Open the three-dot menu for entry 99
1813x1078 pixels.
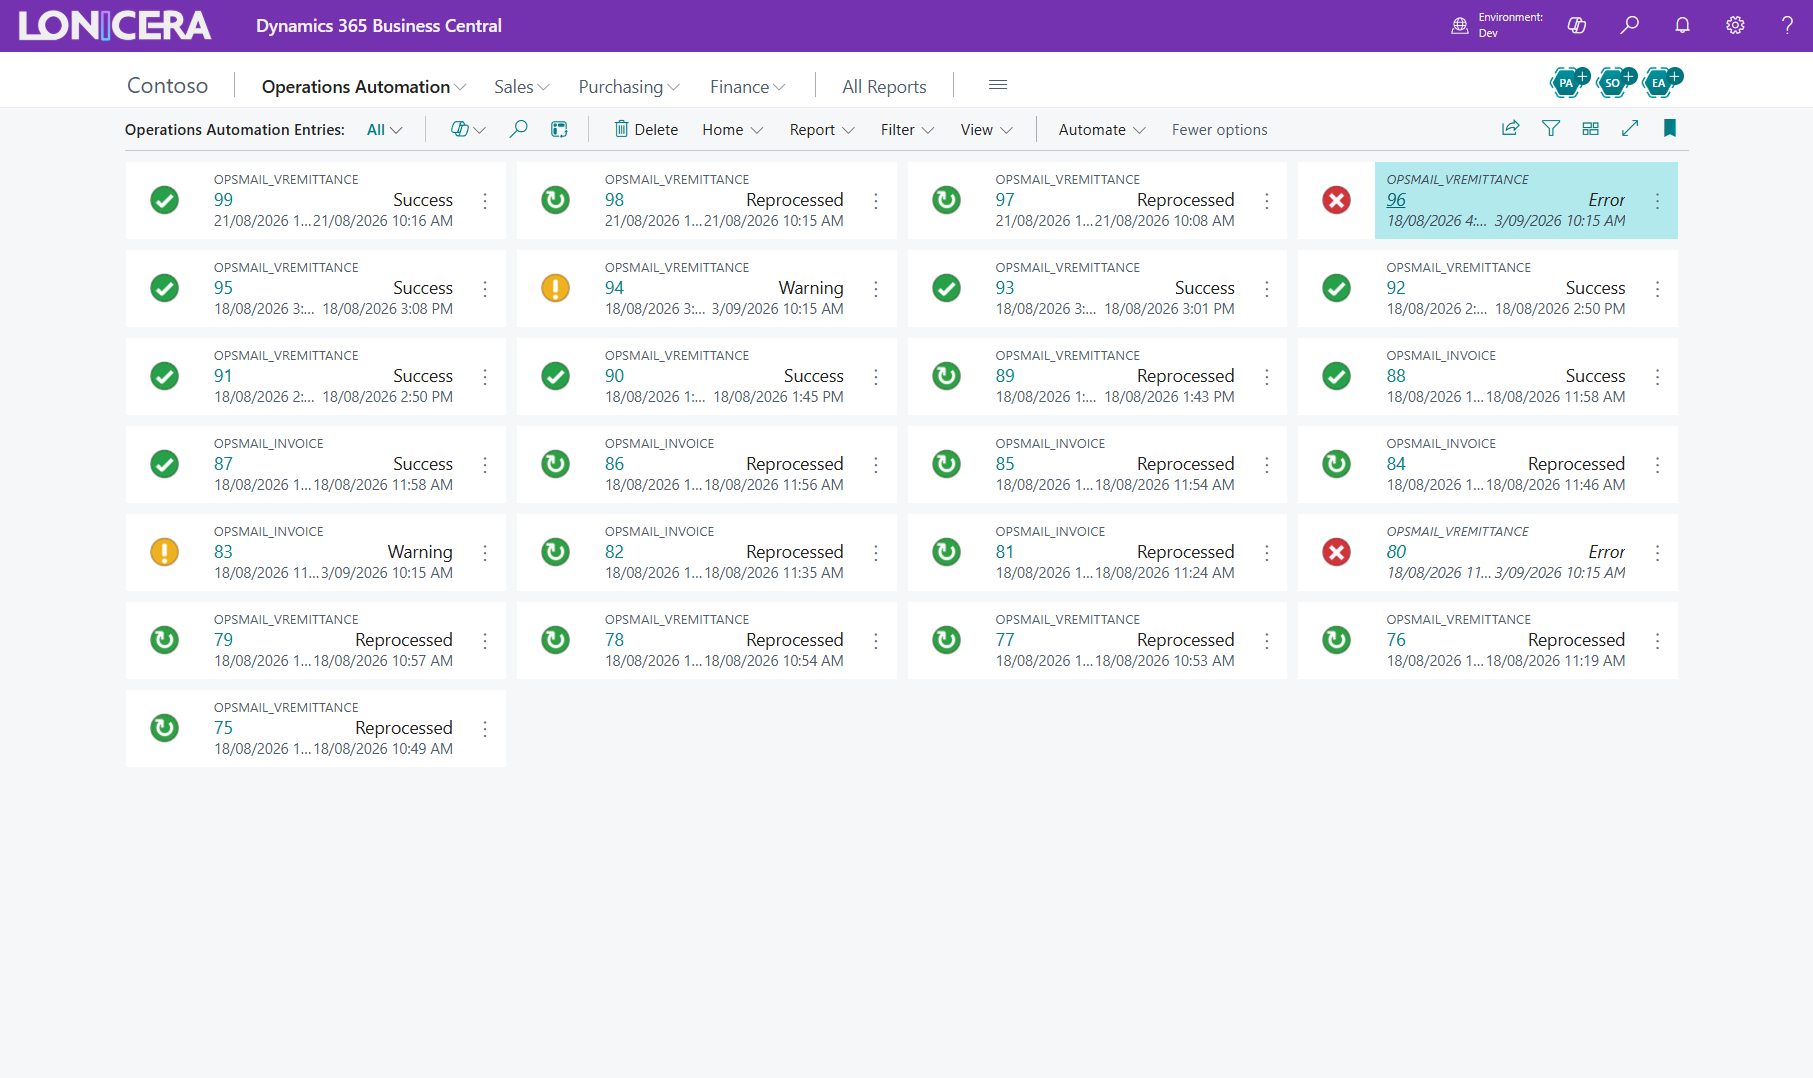coord(485,201)
